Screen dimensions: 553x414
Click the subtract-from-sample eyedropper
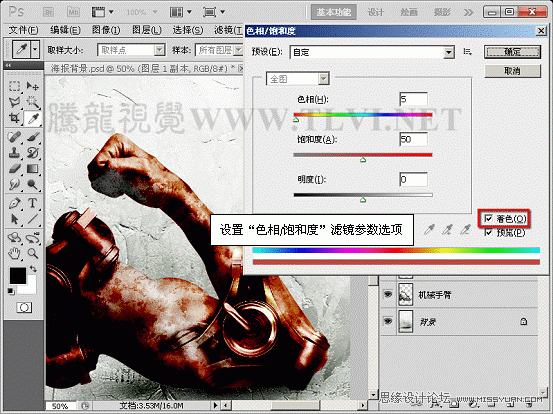[x=466, y=230]
